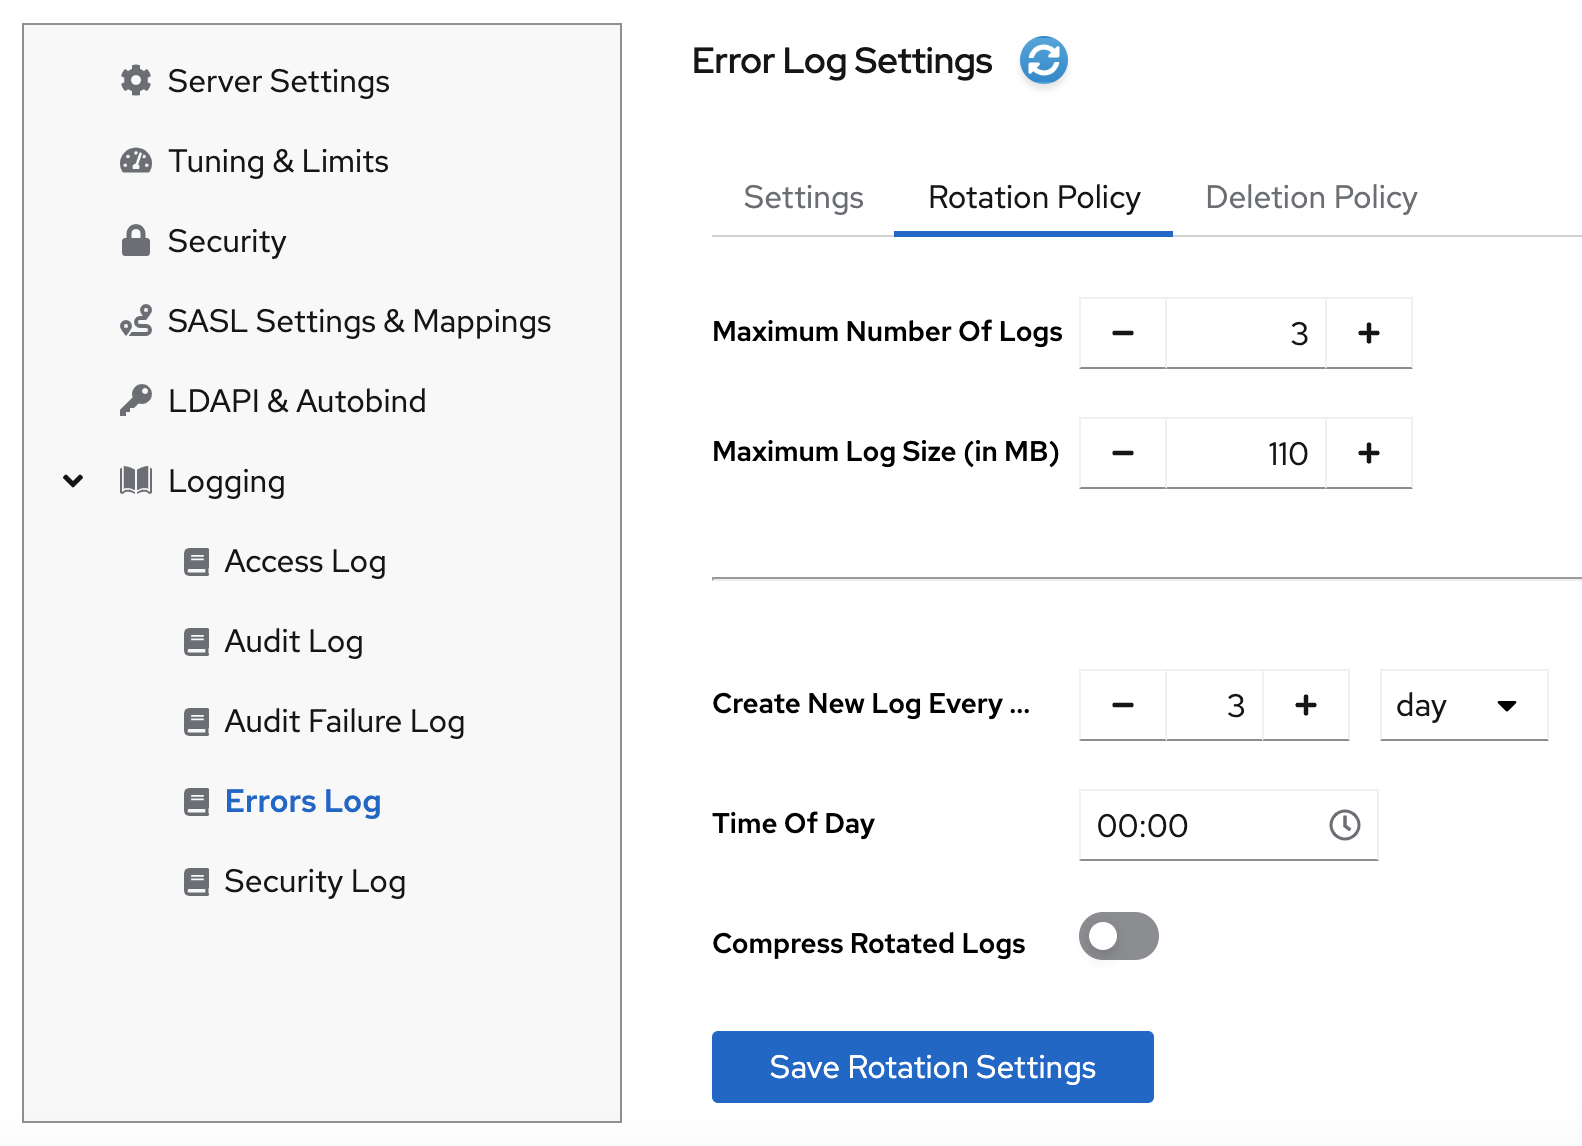This screenshot has width=1582, height=1146.
Task: Click the clock icon in Time Of Day
Action: tap(1344, 825)
